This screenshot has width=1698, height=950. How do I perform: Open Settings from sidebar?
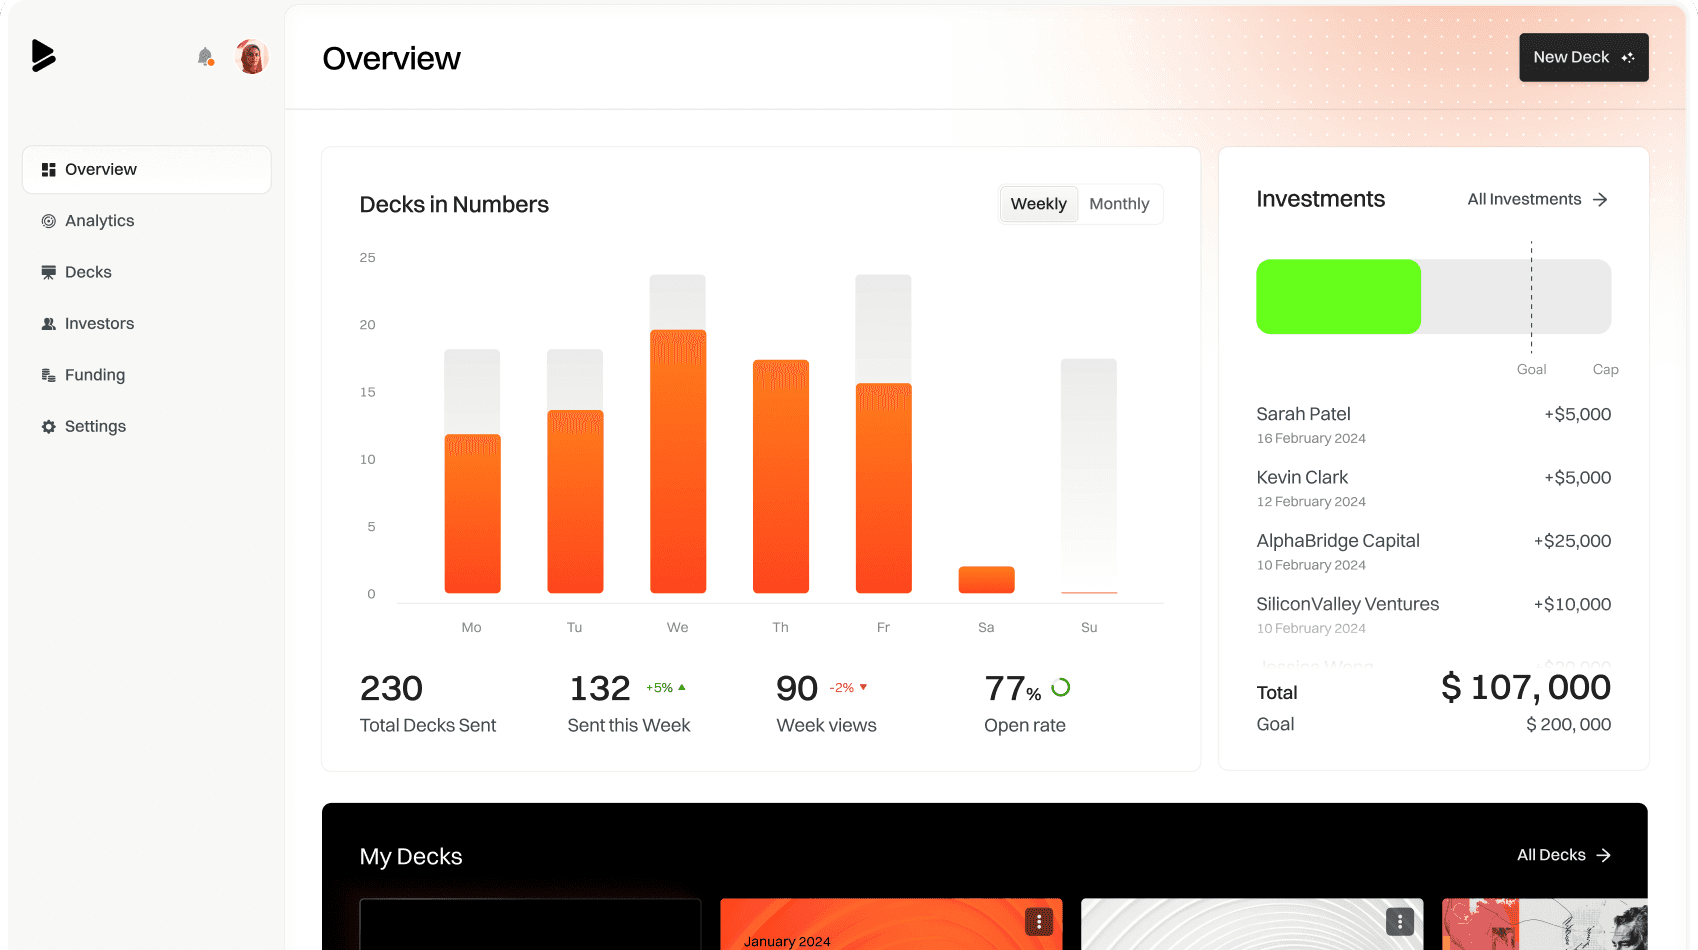click(147, 426)
